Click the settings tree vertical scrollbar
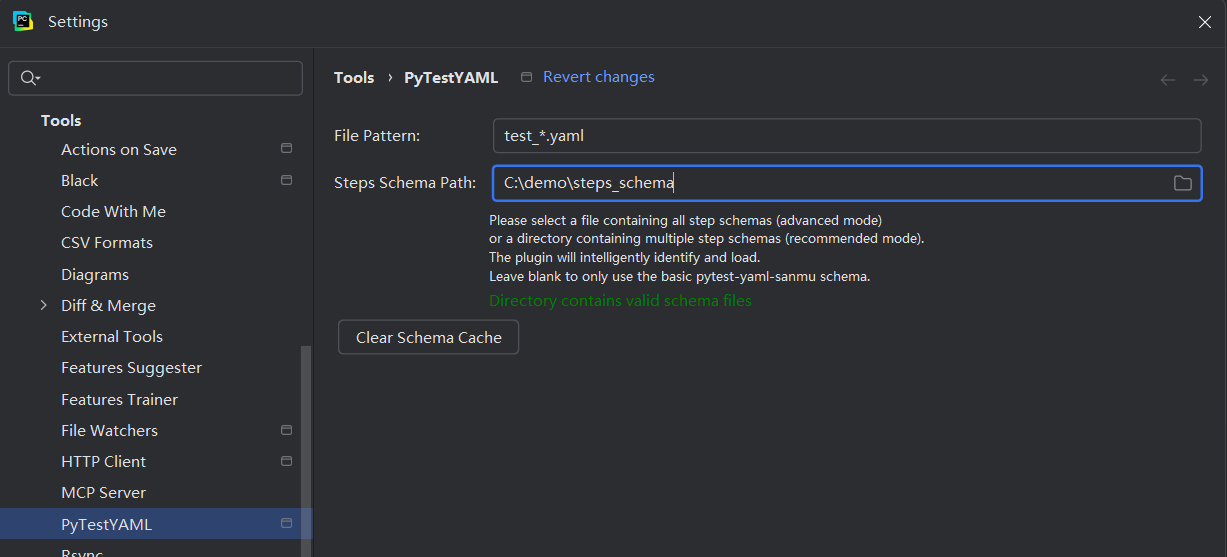 [306, 450]
